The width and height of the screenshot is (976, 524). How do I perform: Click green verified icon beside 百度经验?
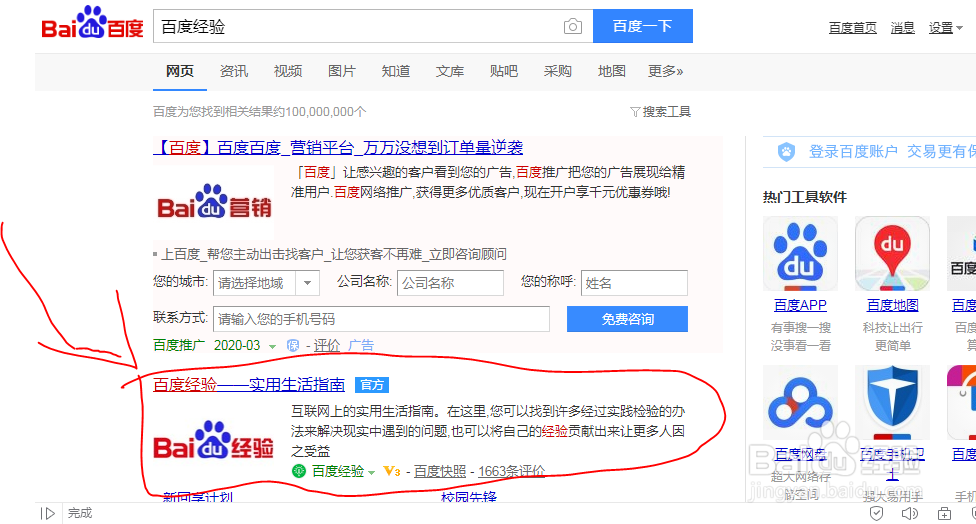(x=299, y=471)
